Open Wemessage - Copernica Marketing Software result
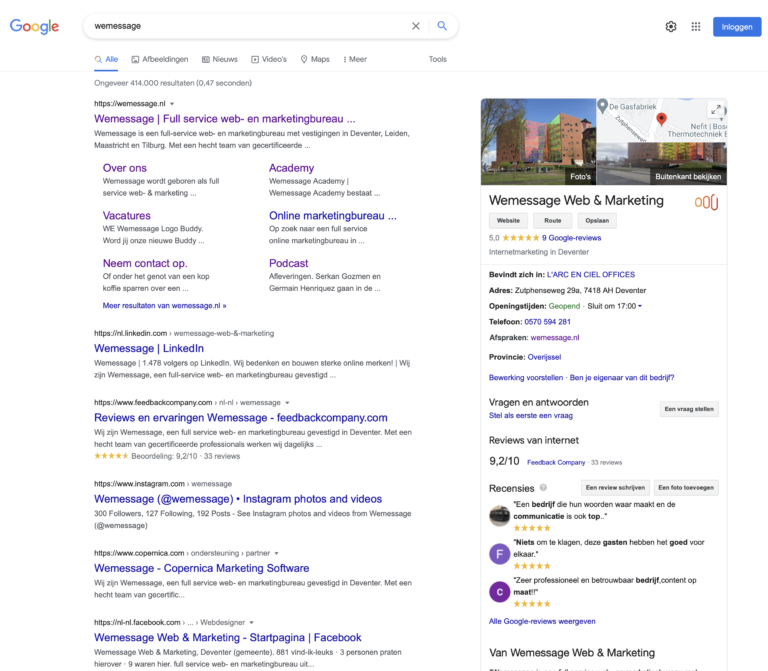Screen dimensions: 768x671 [x=201, y=568]
